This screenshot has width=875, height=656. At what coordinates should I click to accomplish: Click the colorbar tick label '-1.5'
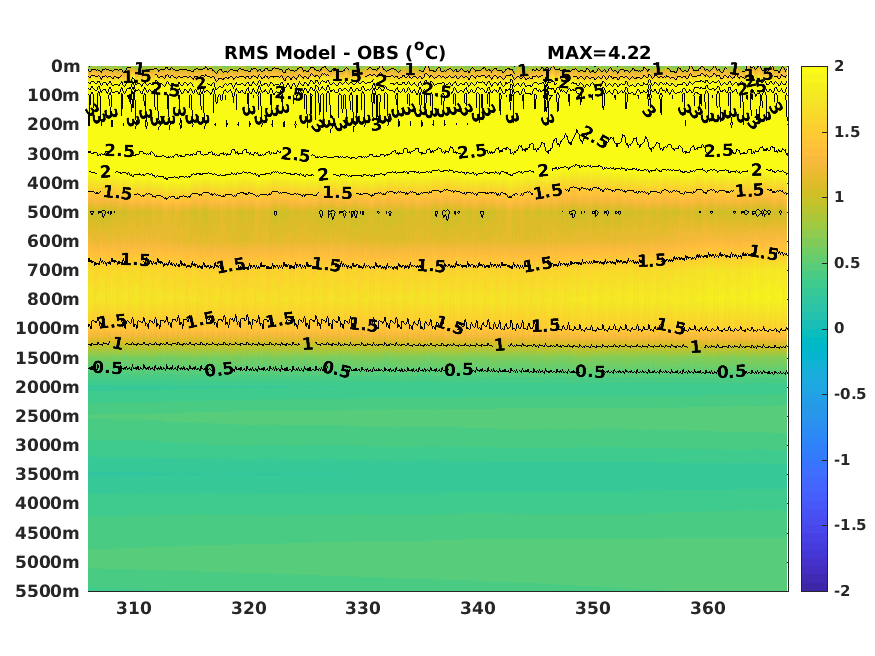click(x=850, y=525)
